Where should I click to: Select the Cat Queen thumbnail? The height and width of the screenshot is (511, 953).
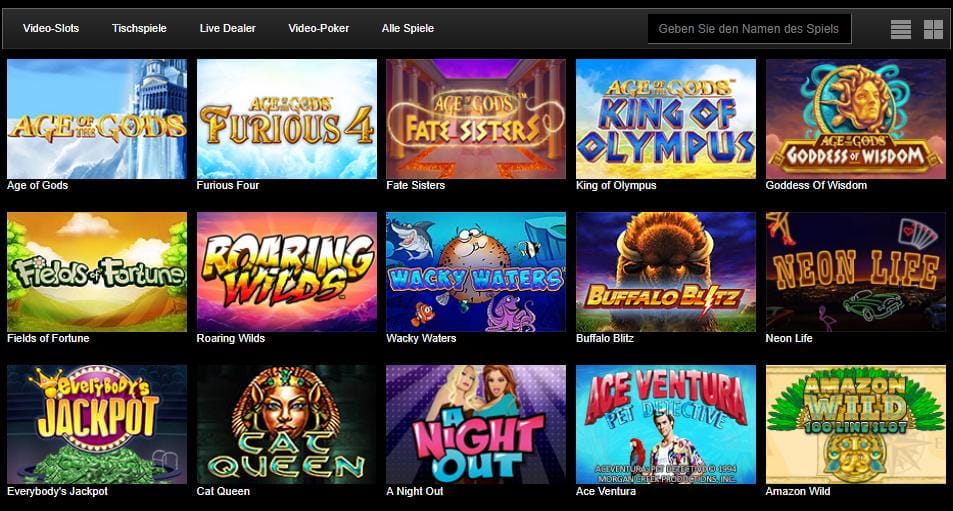[x=287, y=425]
